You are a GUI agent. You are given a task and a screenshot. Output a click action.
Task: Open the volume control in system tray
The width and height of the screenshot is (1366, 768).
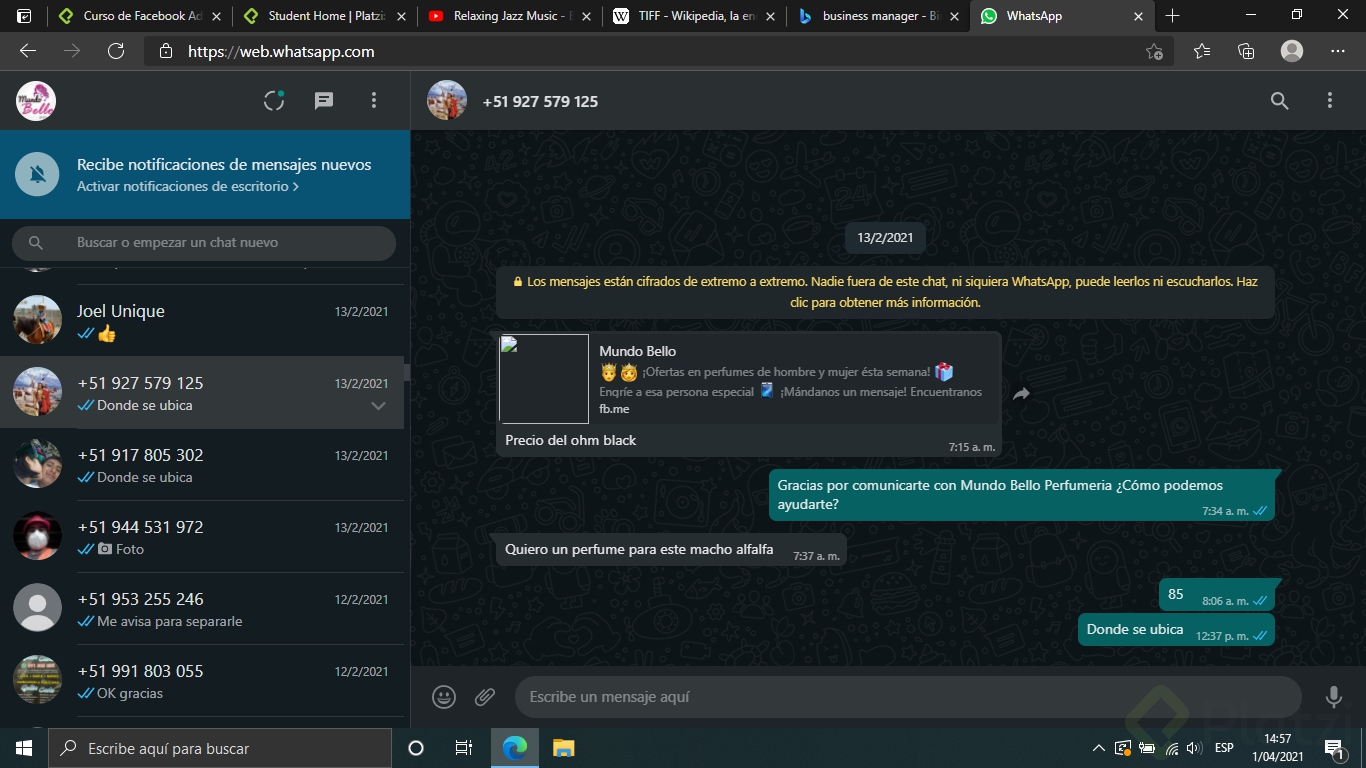point(1194,748)
